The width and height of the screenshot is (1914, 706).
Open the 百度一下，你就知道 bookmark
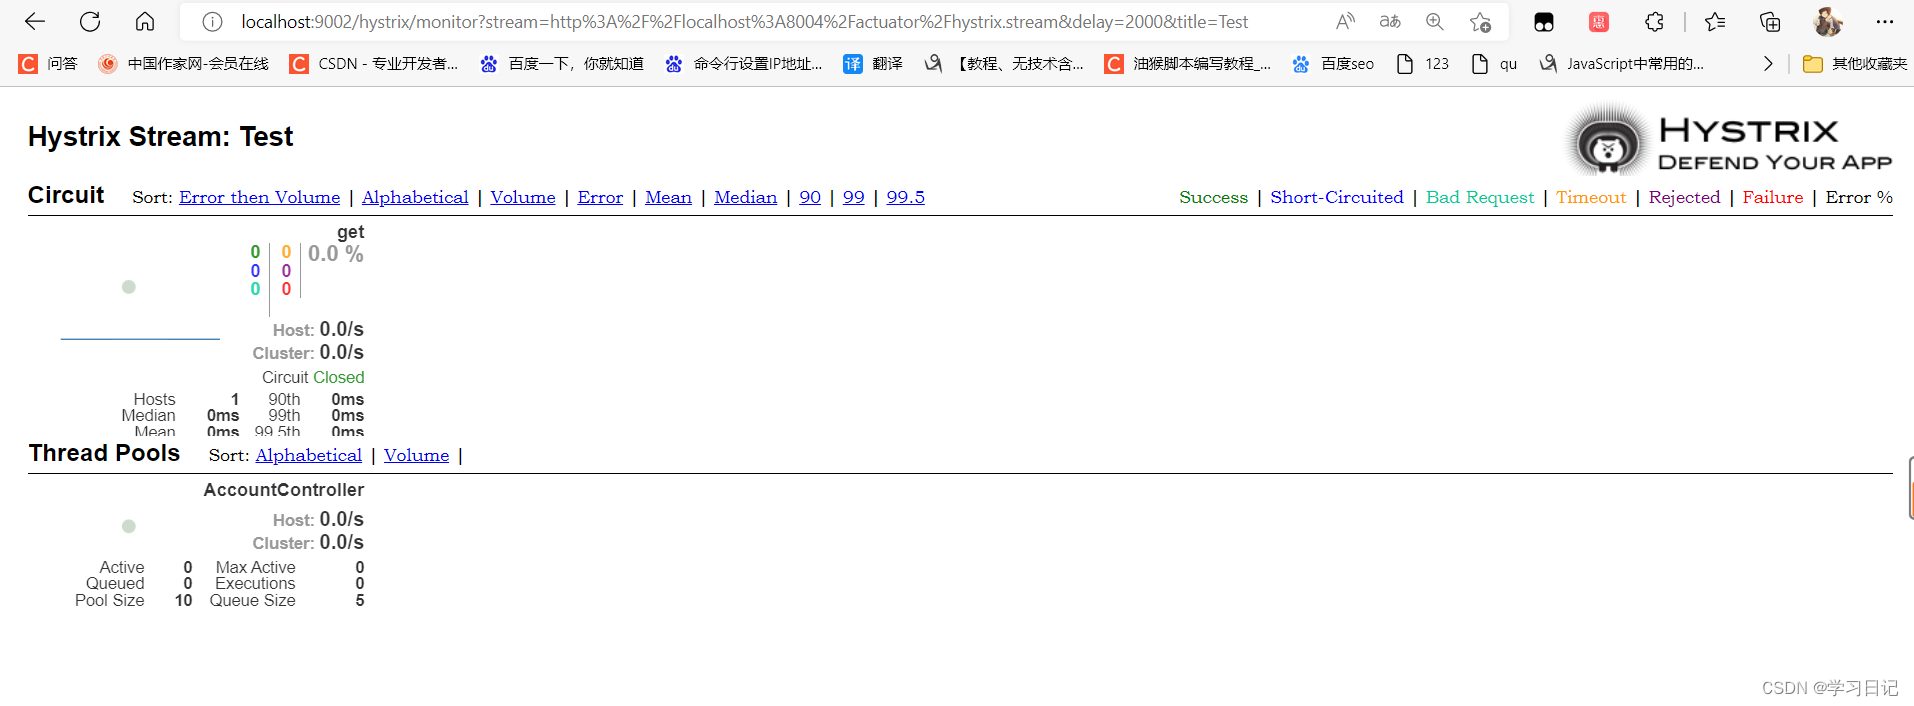click(x=562, y=64)
